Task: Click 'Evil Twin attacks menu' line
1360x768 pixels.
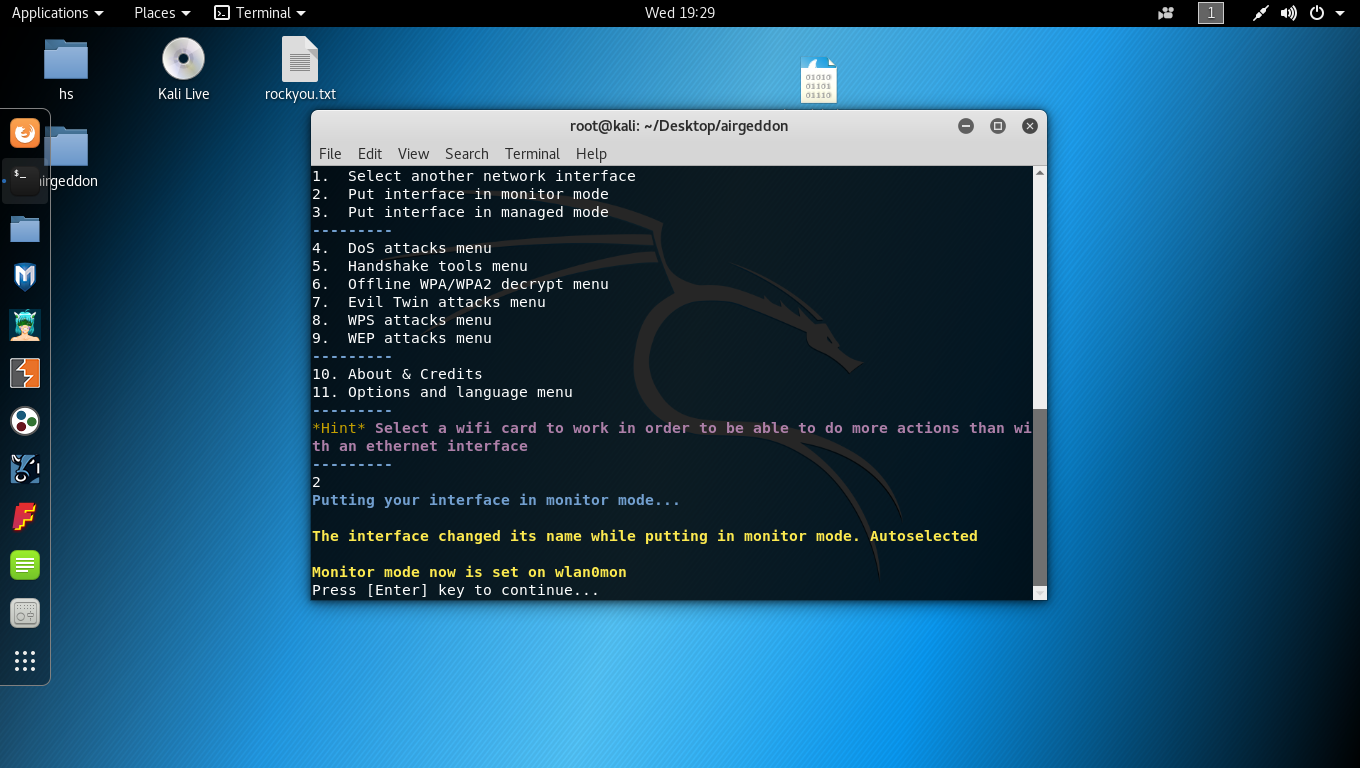Action: [x=429, y=302]
